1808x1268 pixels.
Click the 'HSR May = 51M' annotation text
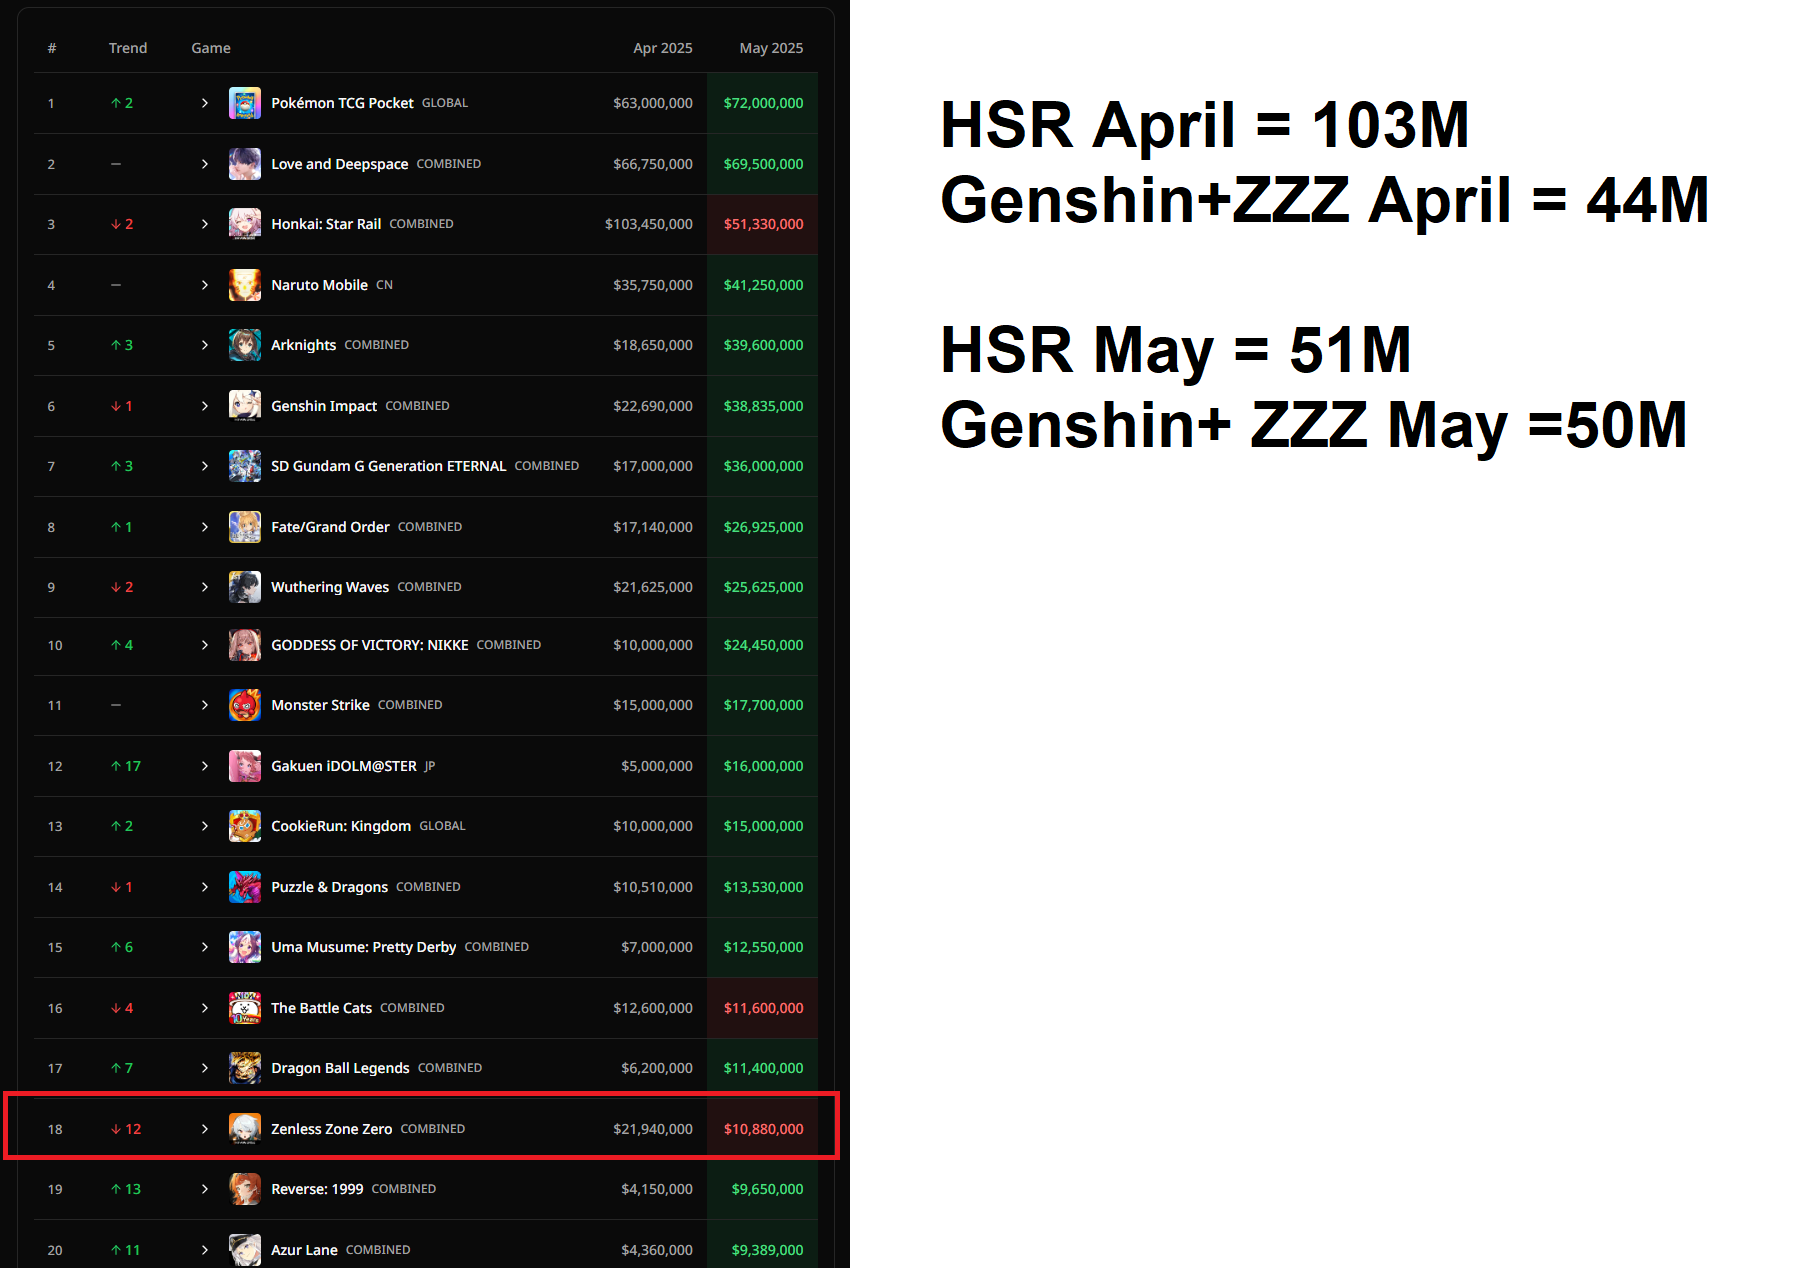click(x=1176, y=351)
